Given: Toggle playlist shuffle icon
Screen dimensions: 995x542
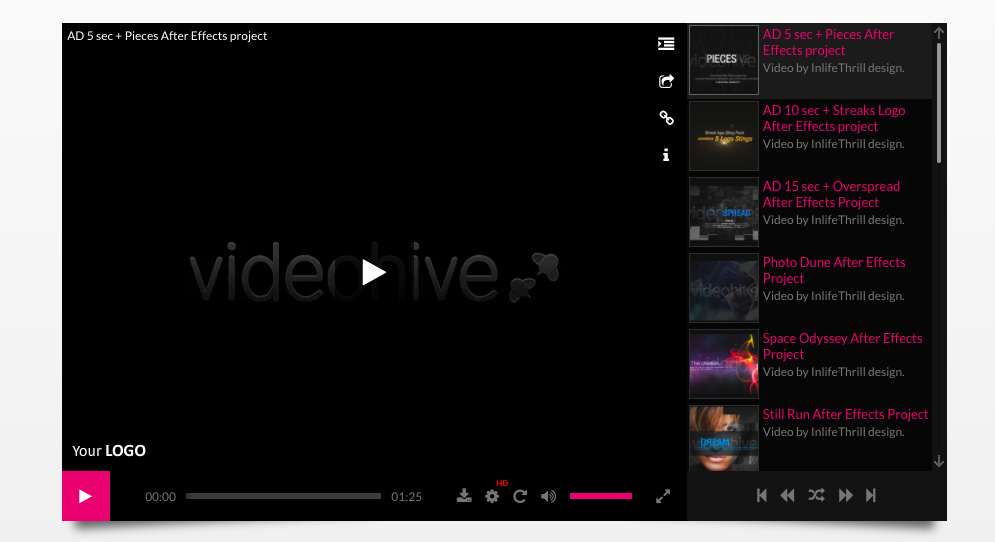Looking at the screenshot, I should (x=817, y=495).
